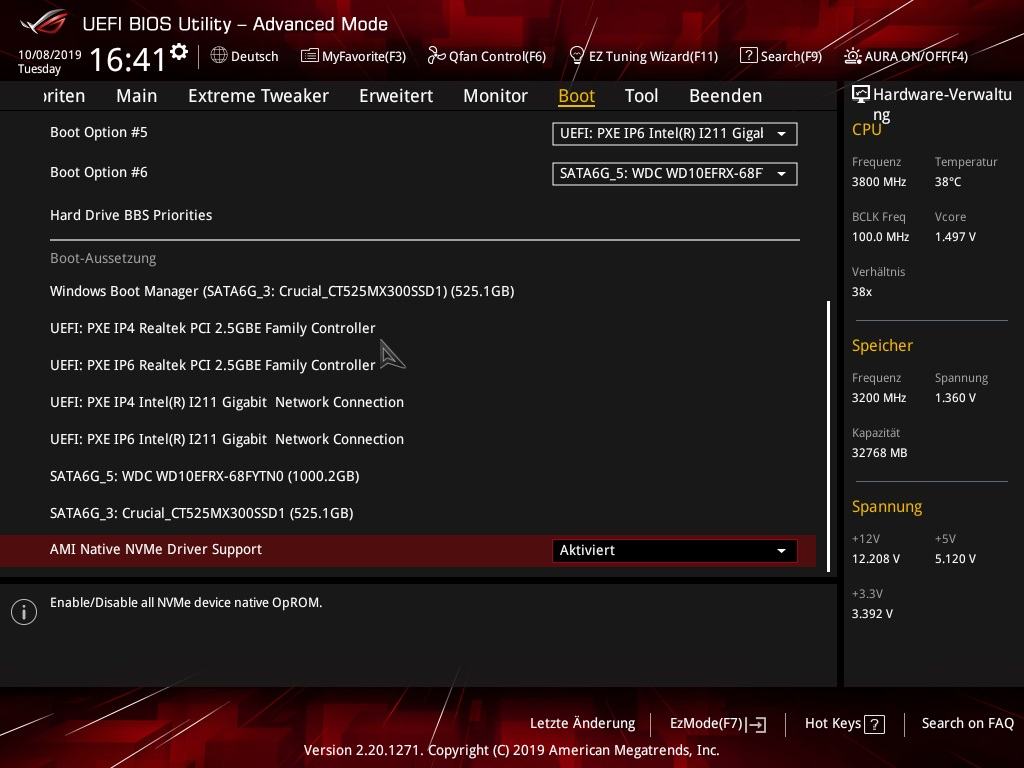Image resolution: width=1024 pixels, height=768 pixels.
Task: Click the Qfan Control fan icon
Action: coord(436,56)
